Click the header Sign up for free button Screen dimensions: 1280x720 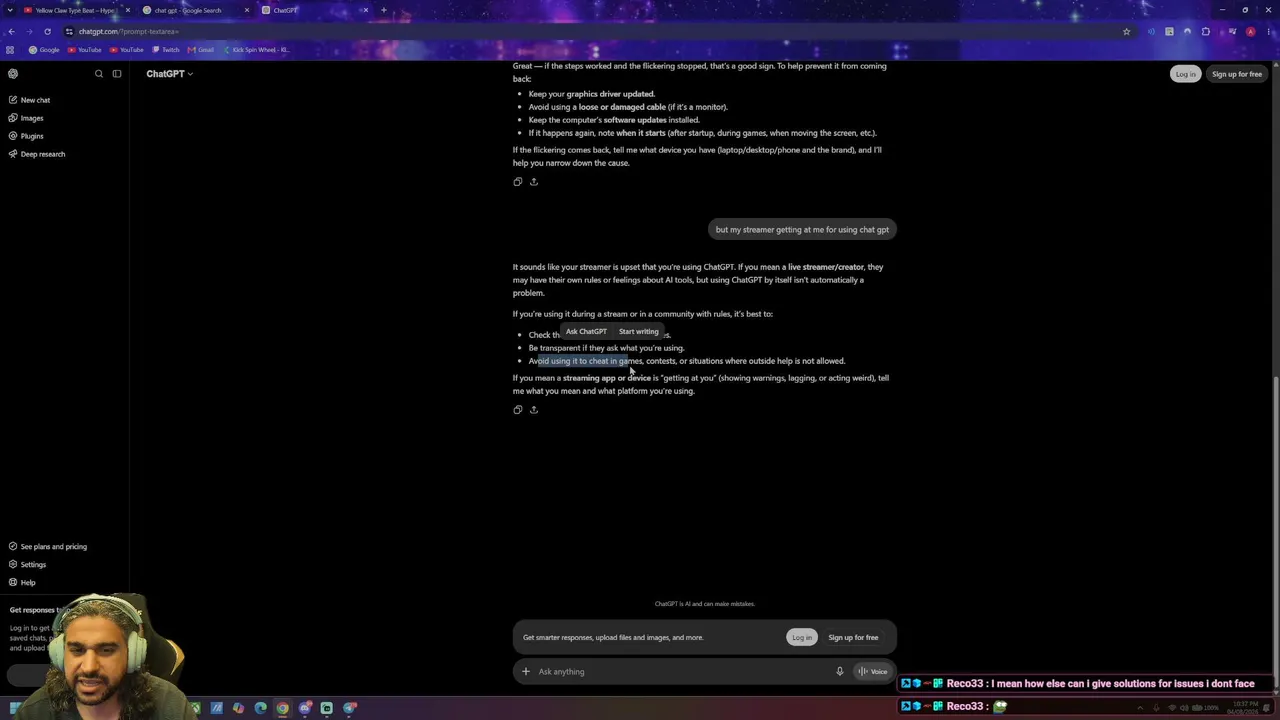point(1237,74)
